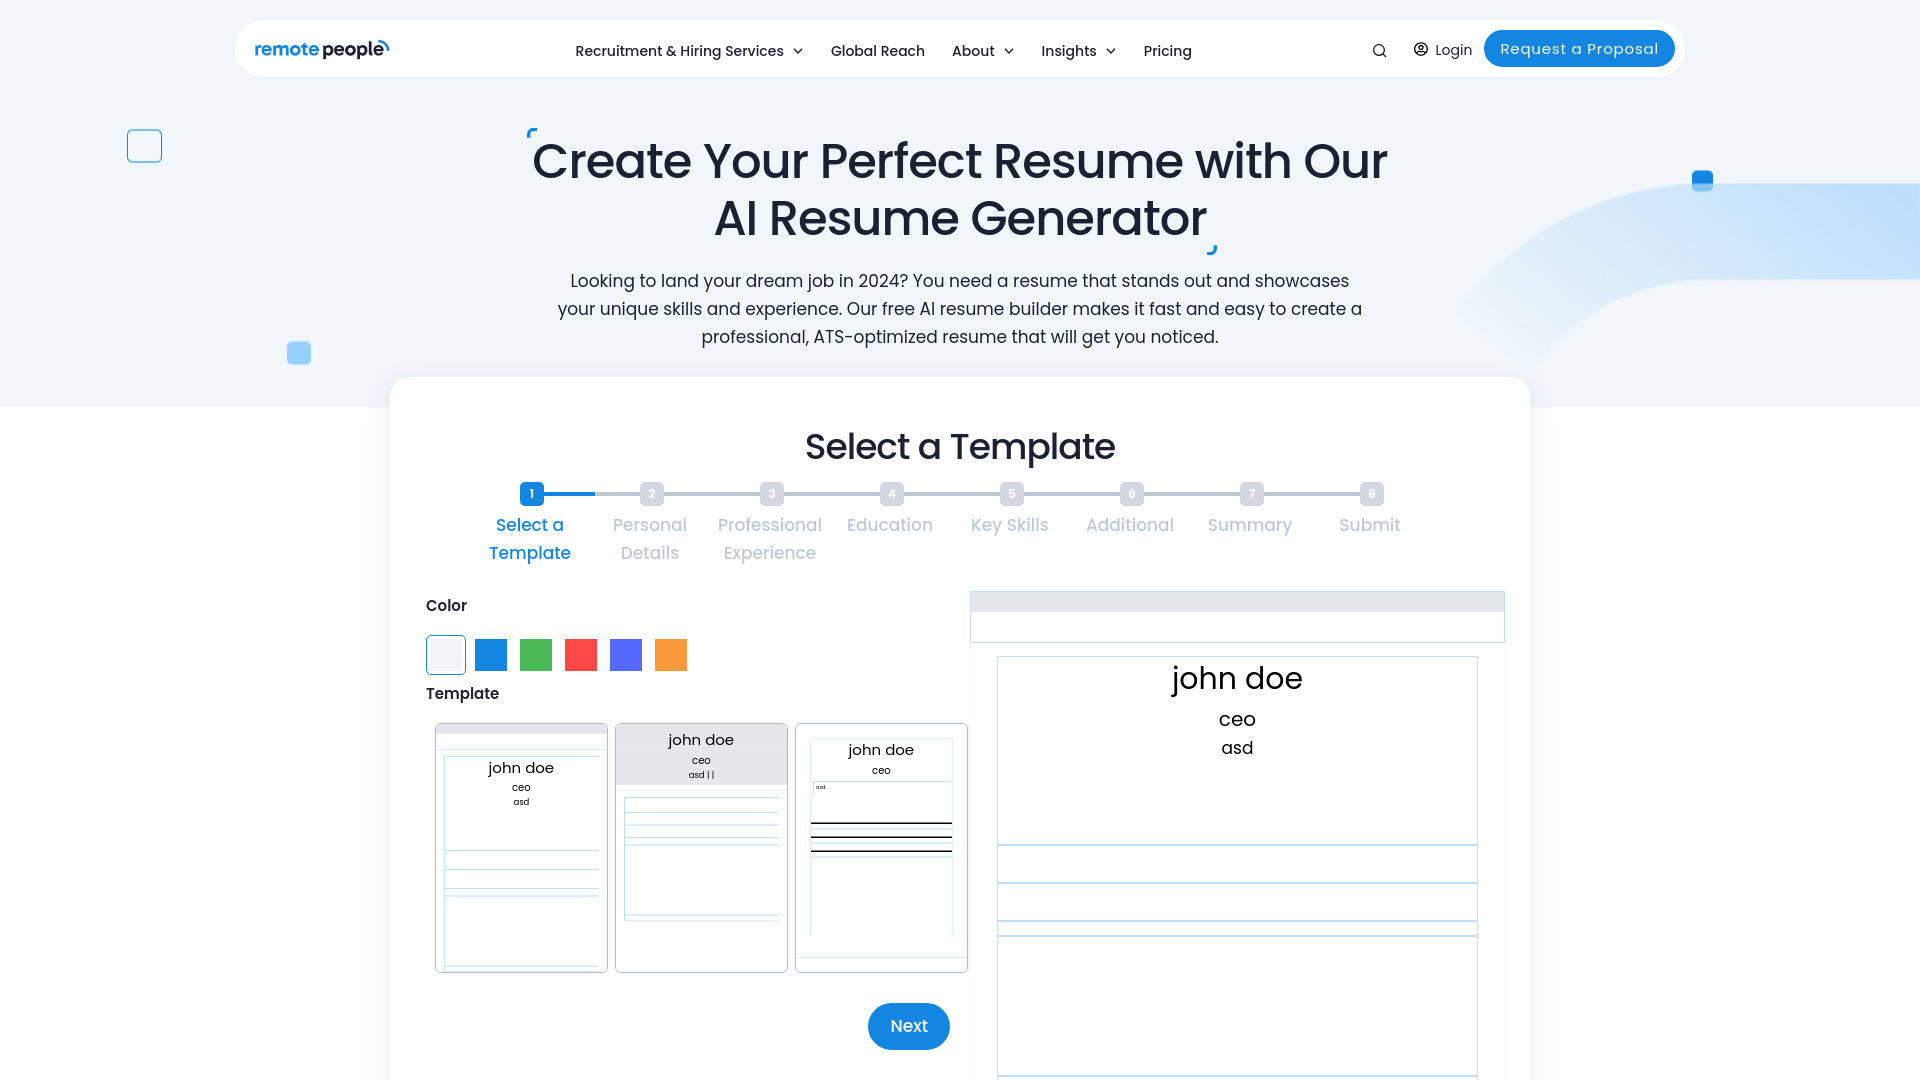Viewport: 1920px width, 1080px height.
Task: Select the green color option
Action: tap(535, 654)
